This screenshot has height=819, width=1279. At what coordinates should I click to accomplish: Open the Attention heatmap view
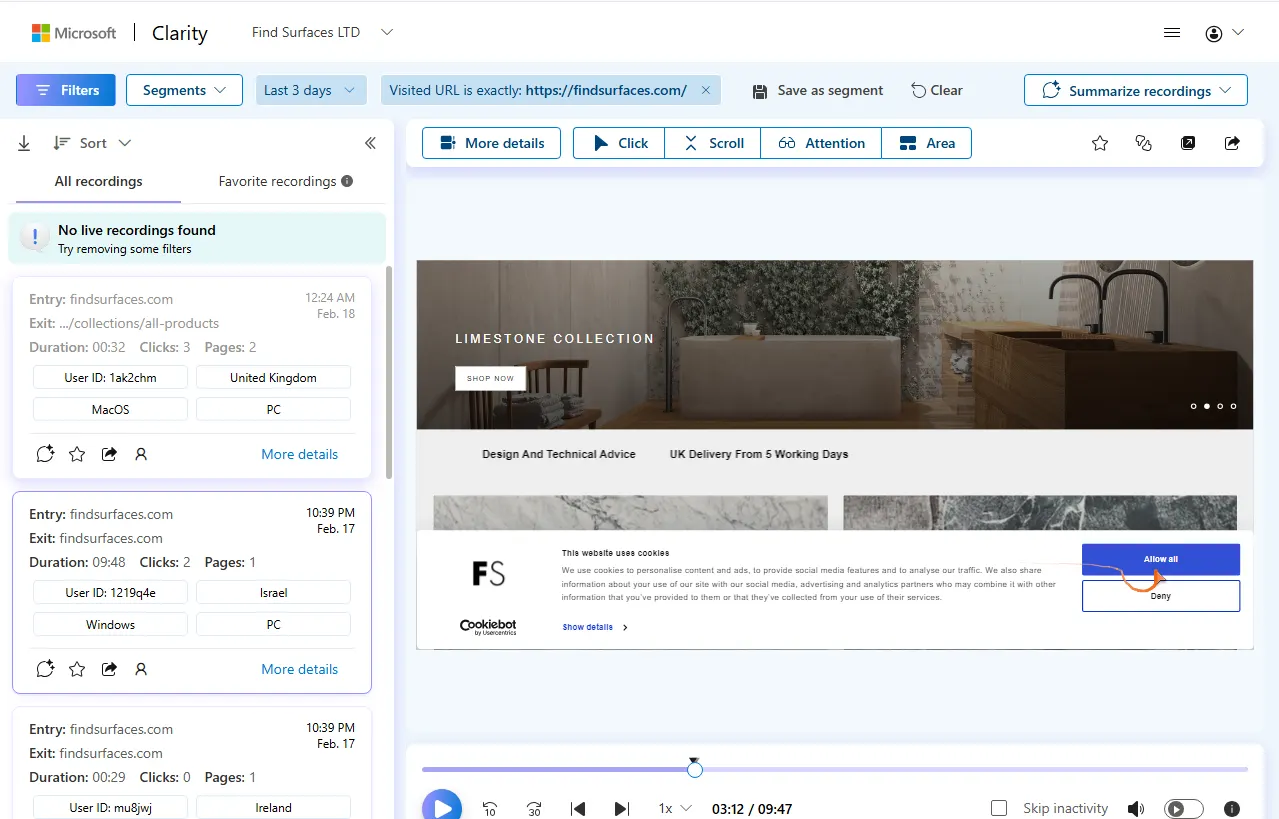coord(821,143)
